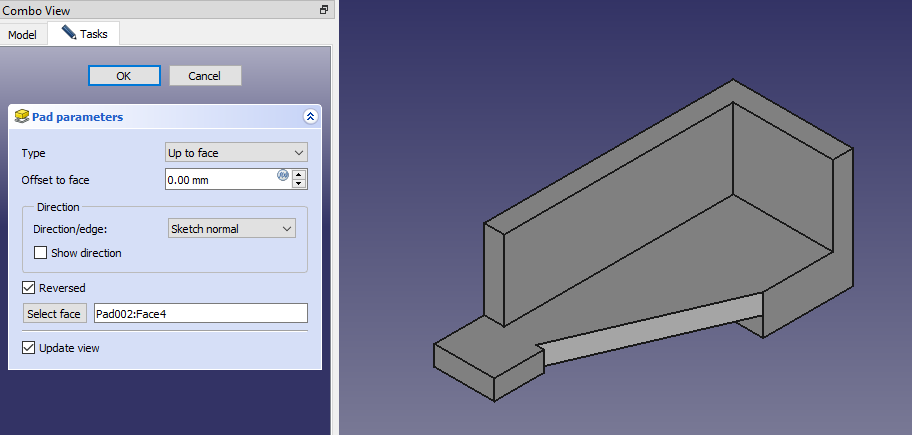Open the Direction/edge Sketch normal dropdown

coord(231,229)
